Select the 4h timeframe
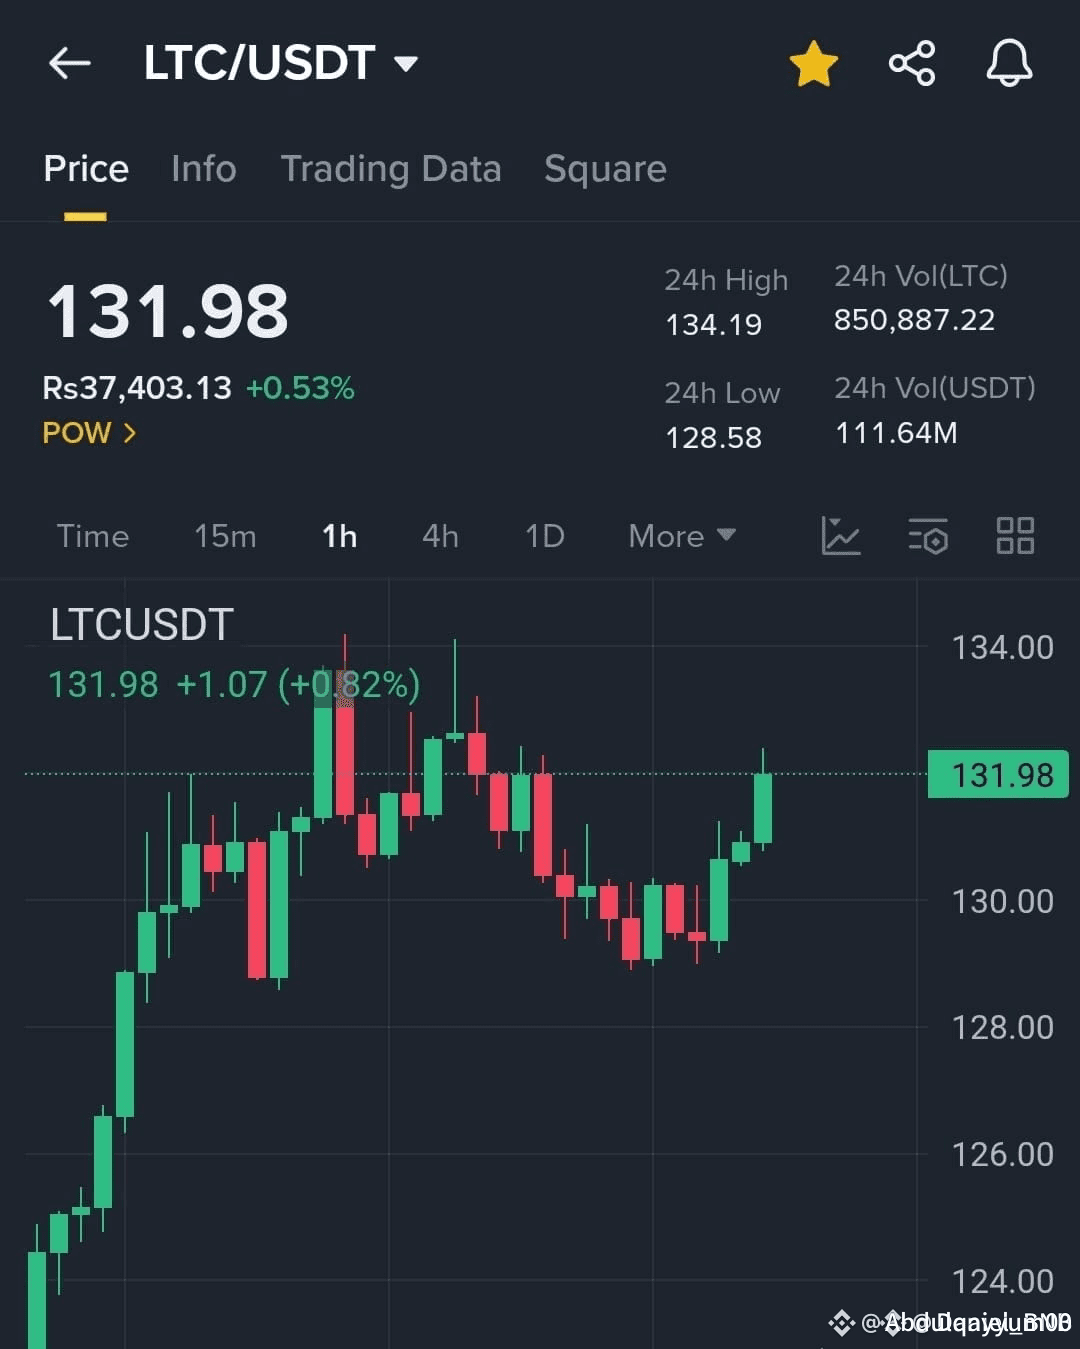Image resolution: width=1080 pixels, height=1349 pixels. pyautogui.click(x=440, y=536)
